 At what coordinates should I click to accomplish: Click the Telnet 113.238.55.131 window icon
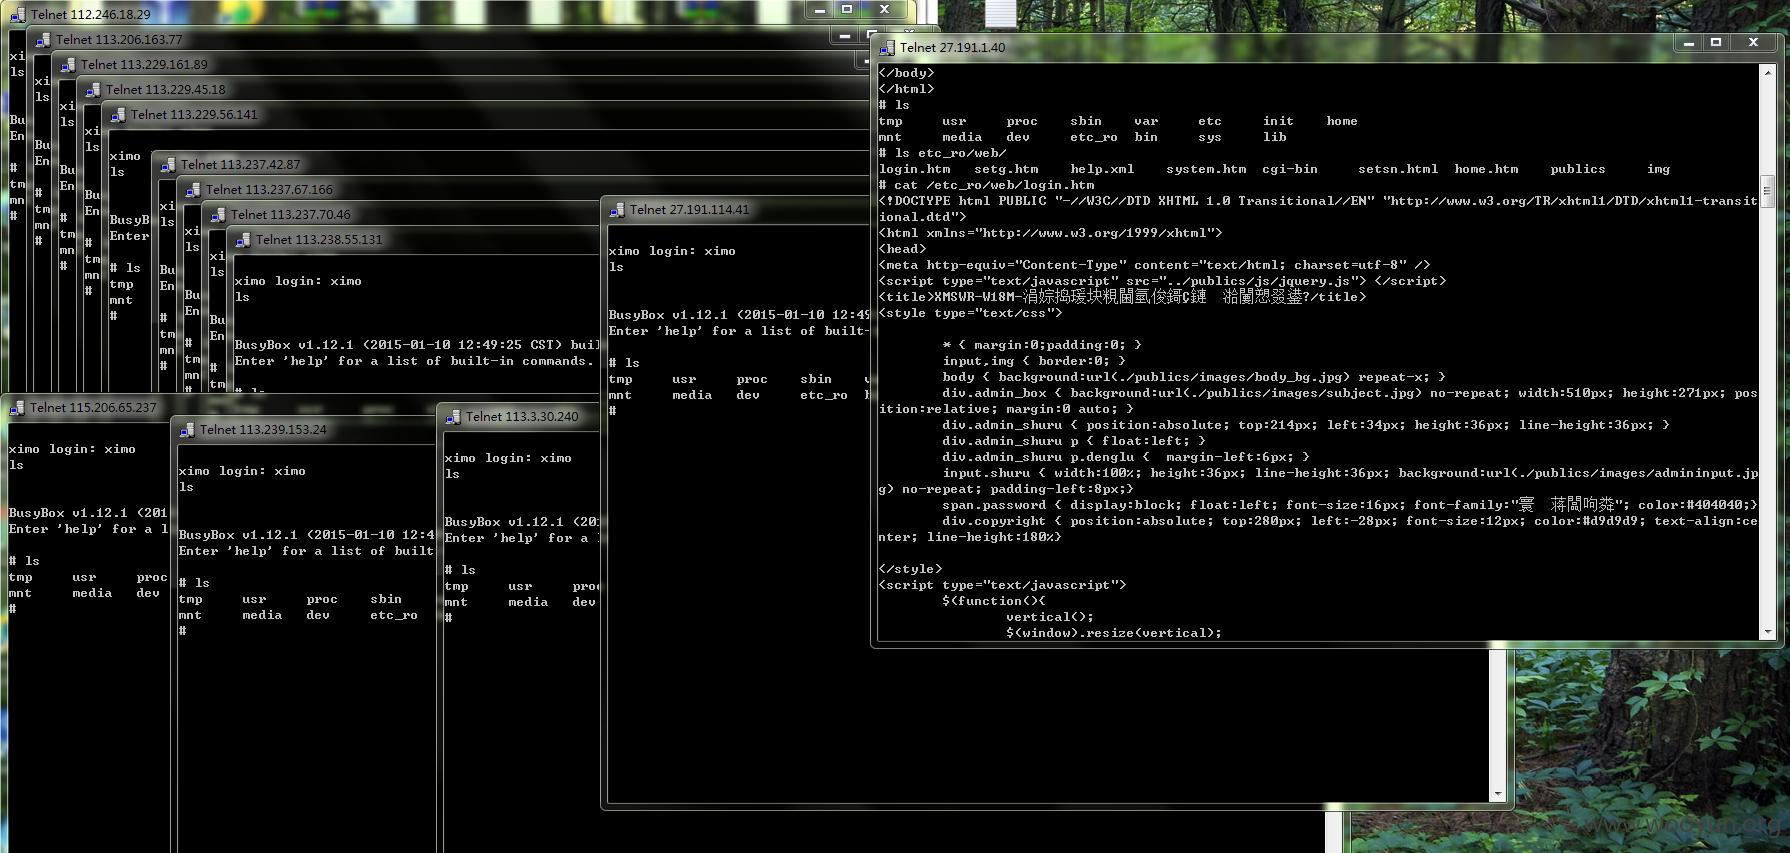tap(242, 239)
